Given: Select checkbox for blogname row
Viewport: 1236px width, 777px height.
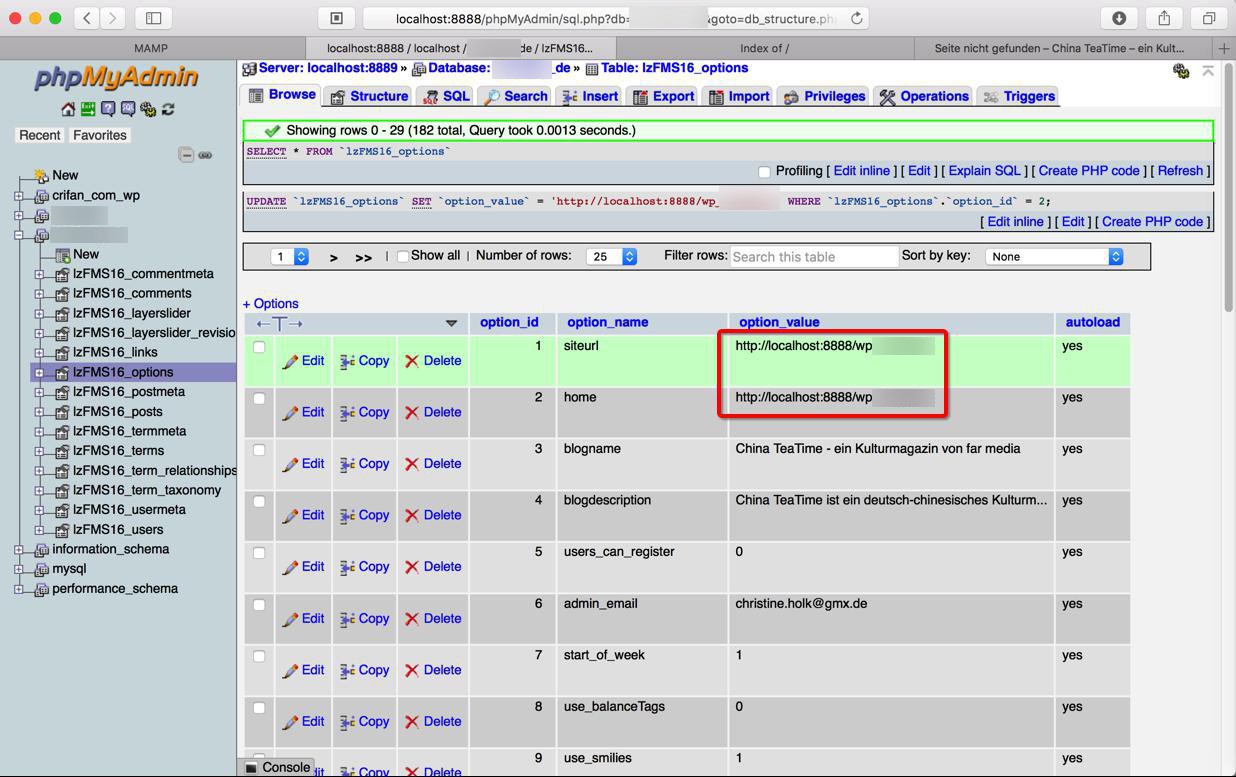Looking at the screenshot, I should coord(259,450).
